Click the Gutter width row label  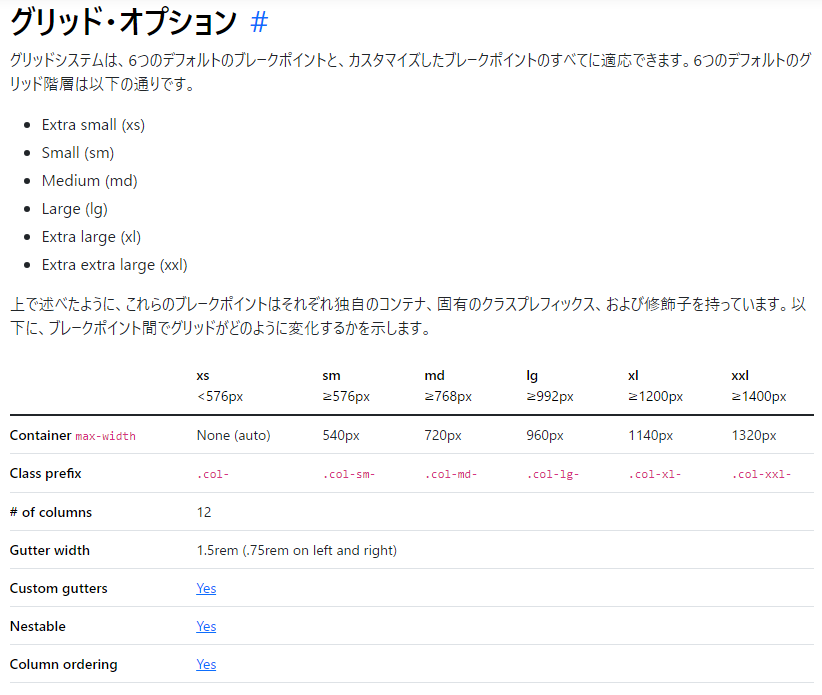pyautogui.click(x=49, y=550)
